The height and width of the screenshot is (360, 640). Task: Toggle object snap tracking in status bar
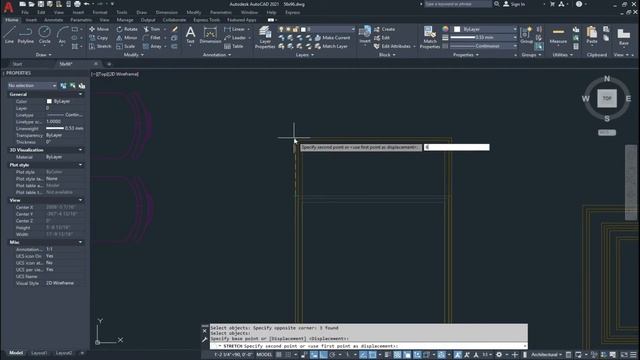pos(363,355)
